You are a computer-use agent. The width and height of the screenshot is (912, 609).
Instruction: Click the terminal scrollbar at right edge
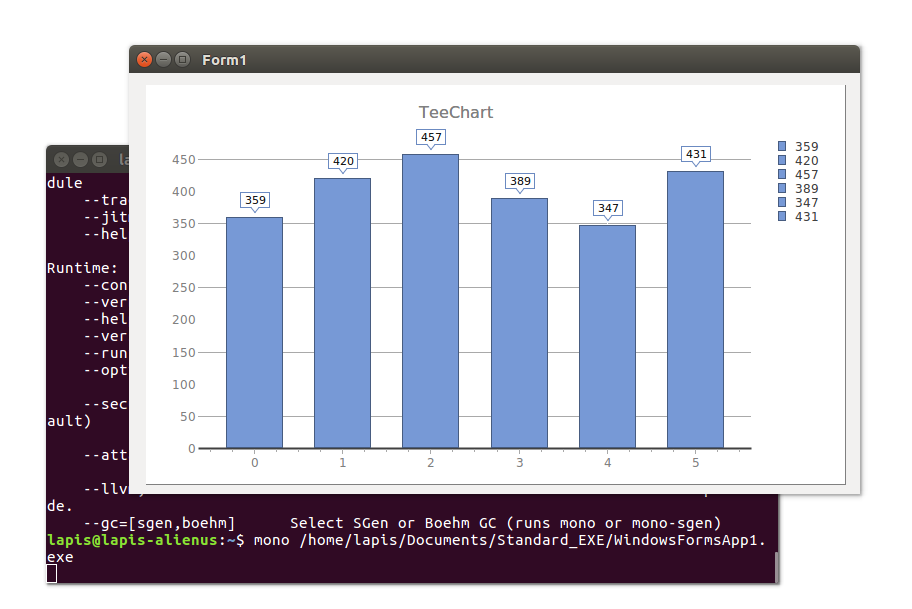tap(776, 567)
